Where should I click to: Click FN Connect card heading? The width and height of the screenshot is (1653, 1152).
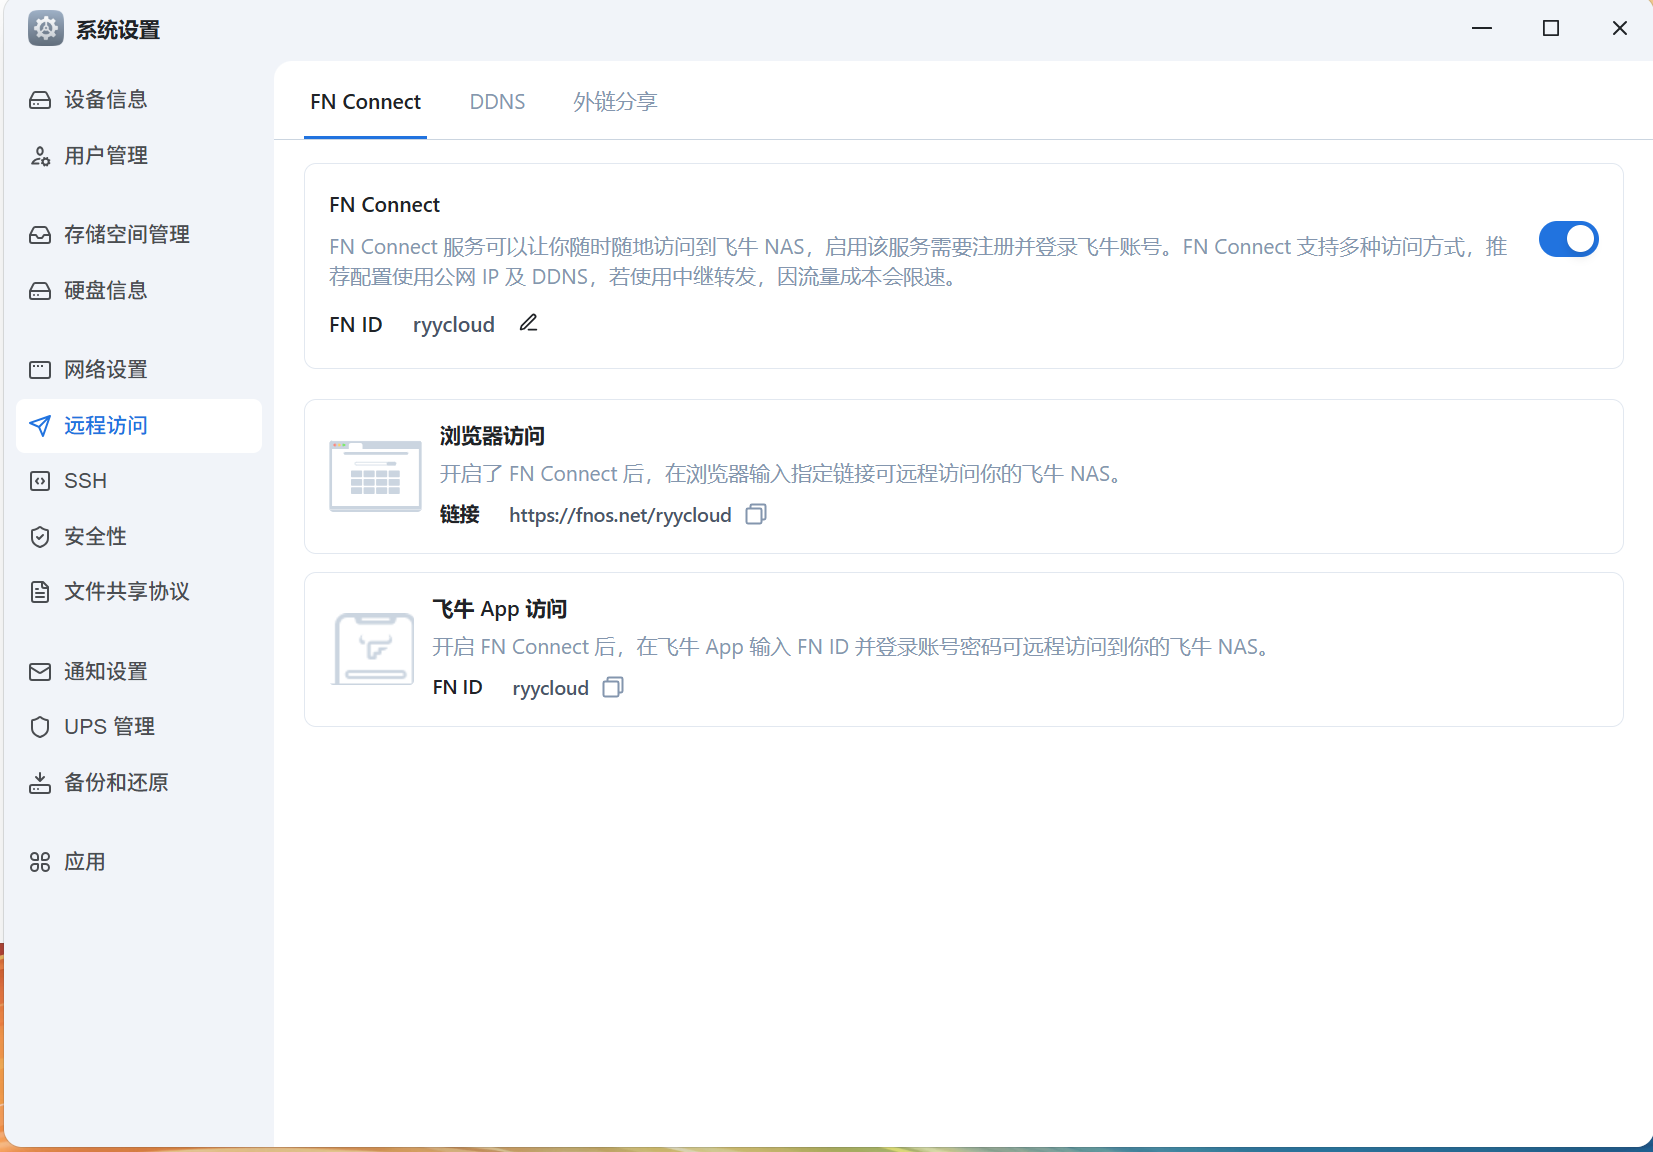[x=384, y=205]
